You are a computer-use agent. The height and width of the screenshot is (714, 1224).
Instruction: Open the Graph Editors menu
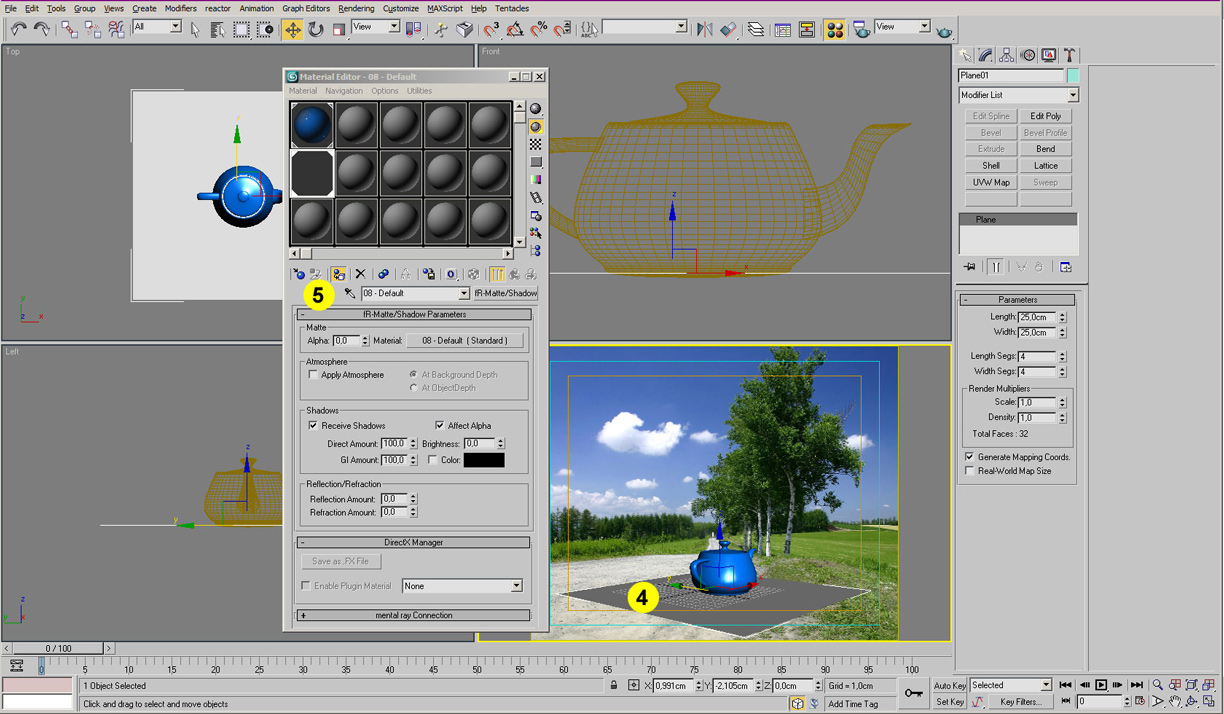[x=306, y=8]
